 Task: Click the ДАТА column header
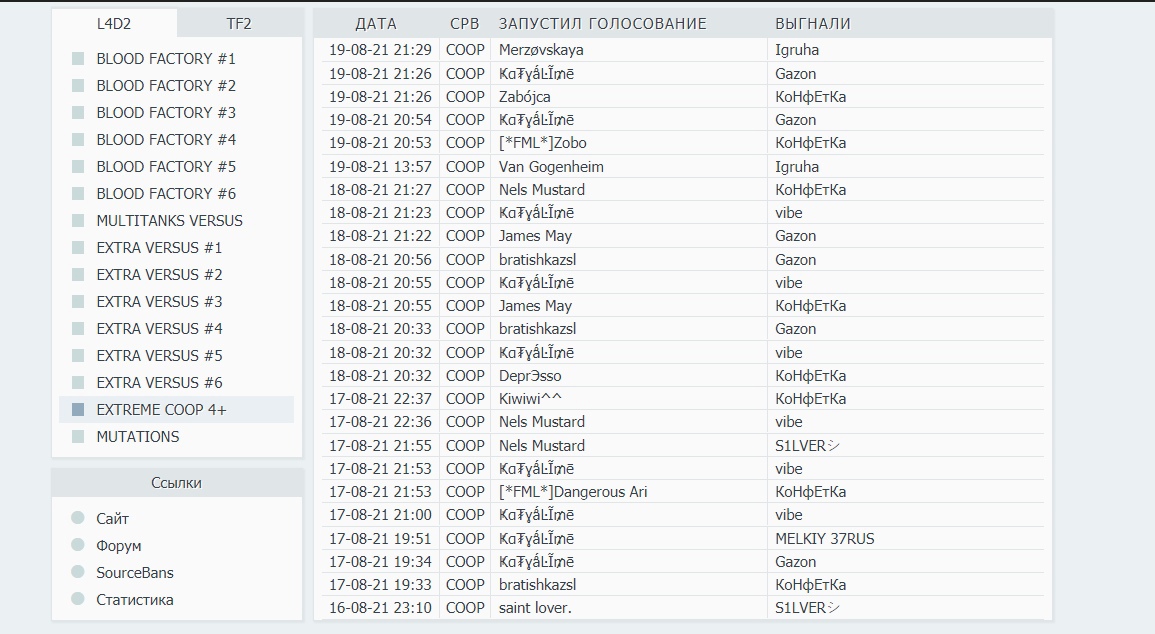coord(376,24)
